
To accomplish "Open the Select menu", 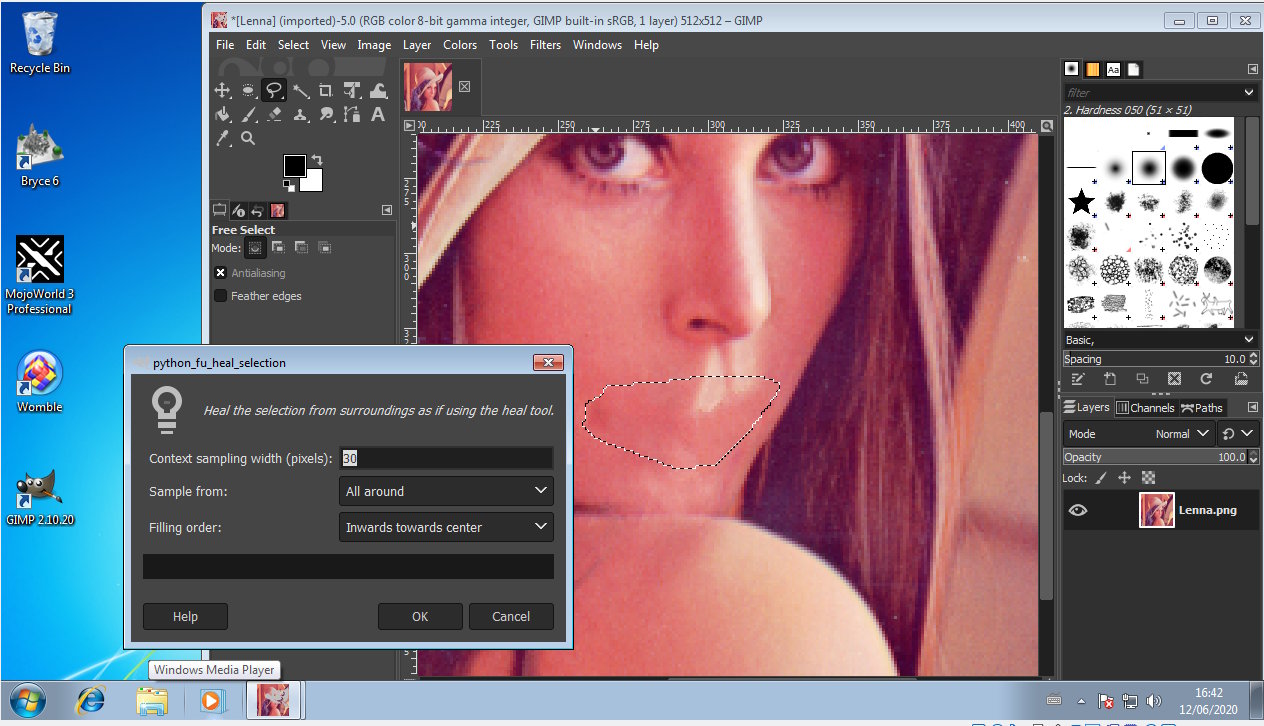I will click(x=293, y=45).
